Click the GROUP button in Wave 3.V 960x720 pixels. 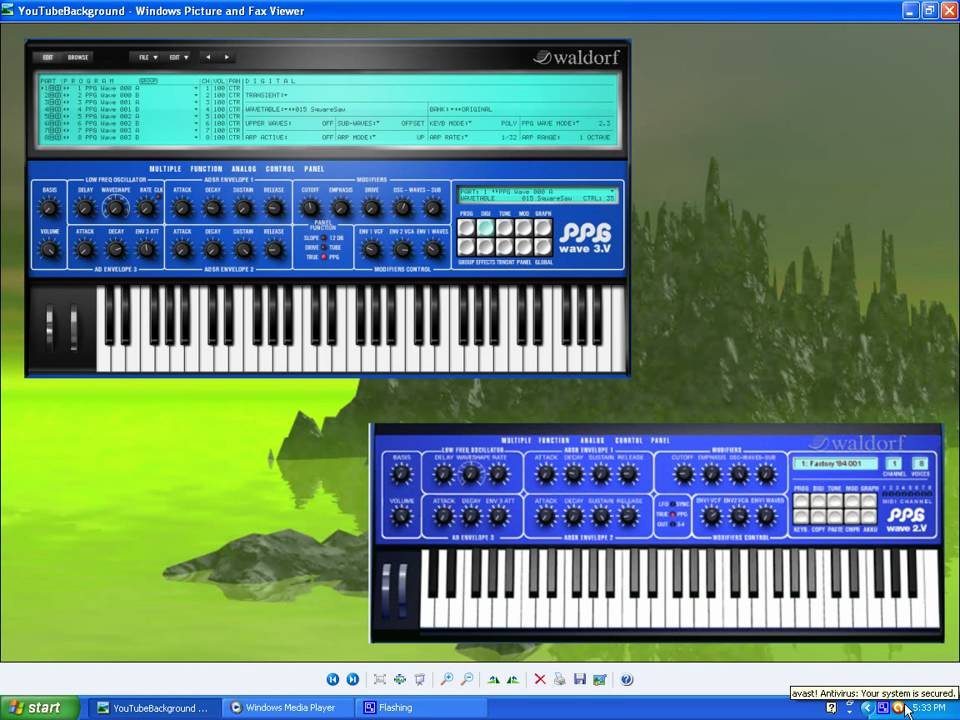point(467,247)
